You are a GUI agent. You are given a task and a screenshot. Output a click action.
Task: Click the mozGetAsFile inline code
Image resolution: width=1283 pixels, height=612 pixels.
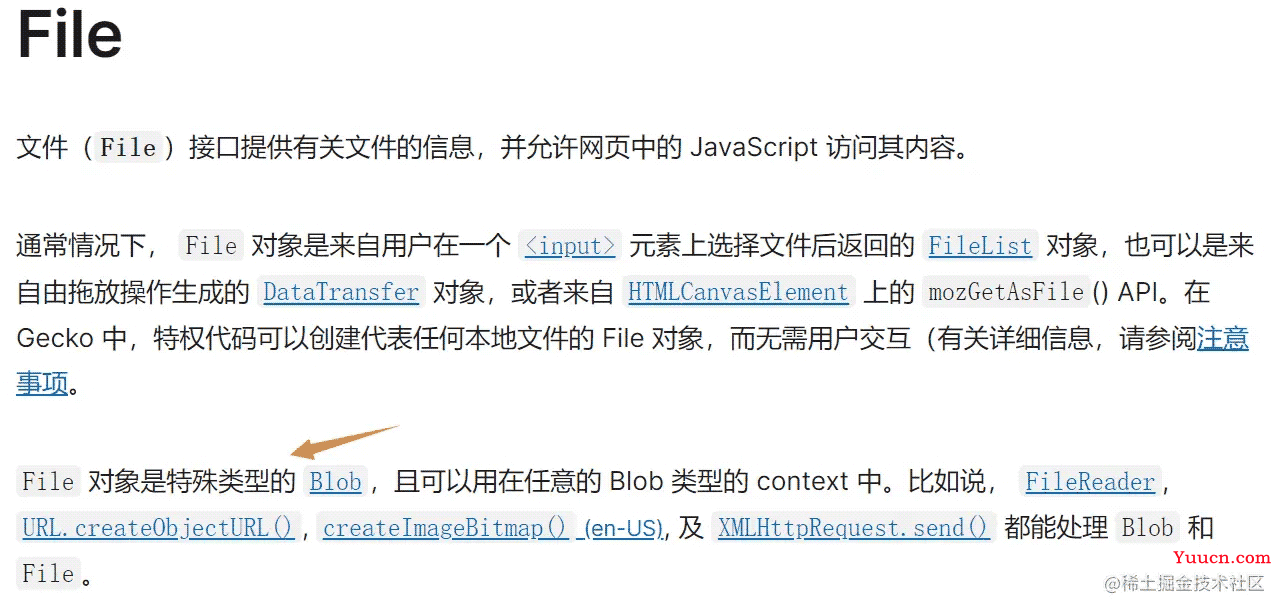point(1007,292)
